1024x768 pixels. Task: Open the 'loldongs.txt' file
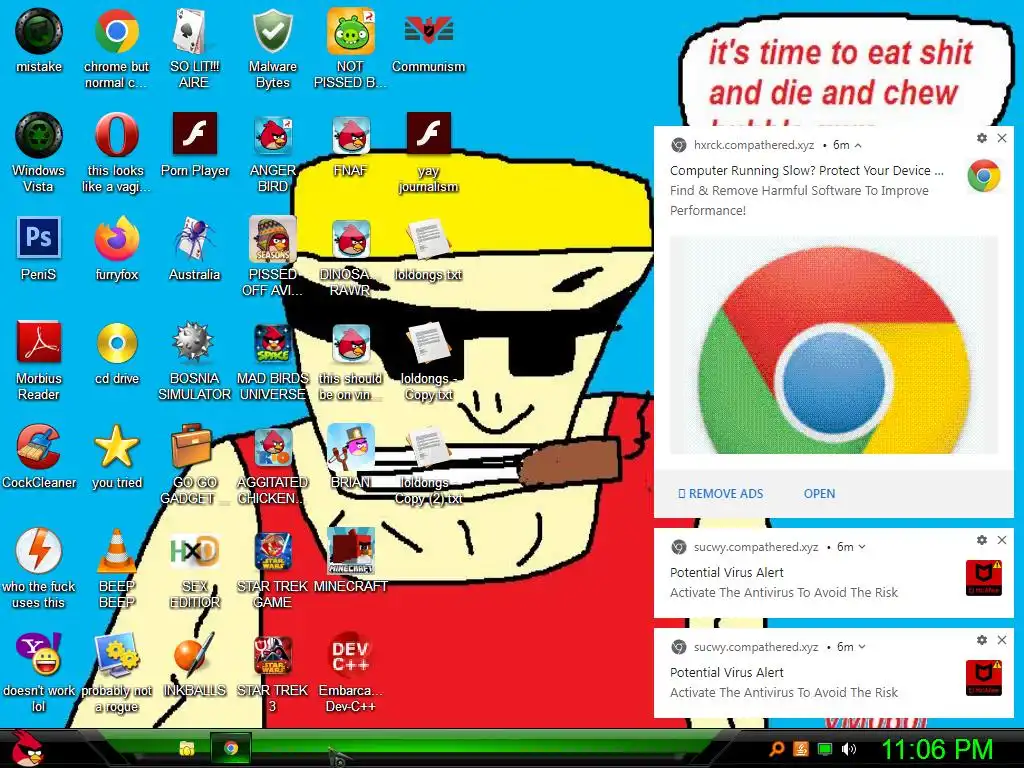coord(428,239)
